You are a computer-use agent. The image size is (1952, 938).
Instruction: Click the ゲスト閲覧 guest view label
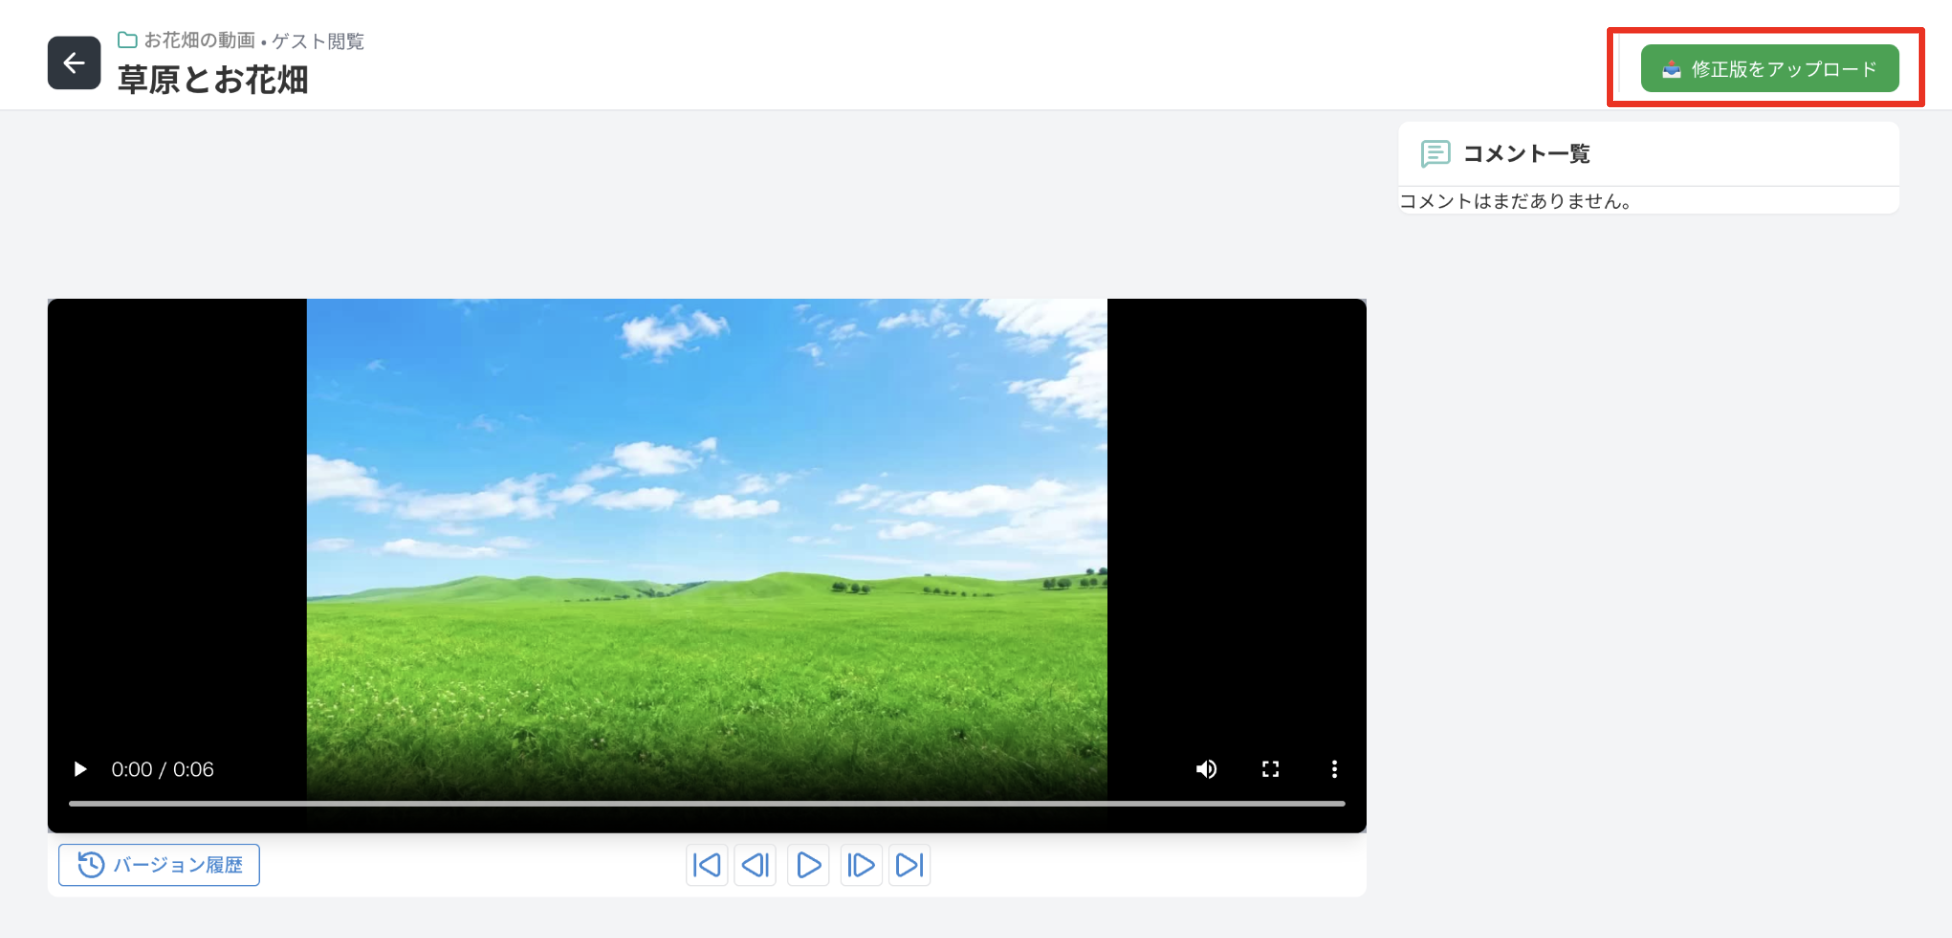pos(318,41)
